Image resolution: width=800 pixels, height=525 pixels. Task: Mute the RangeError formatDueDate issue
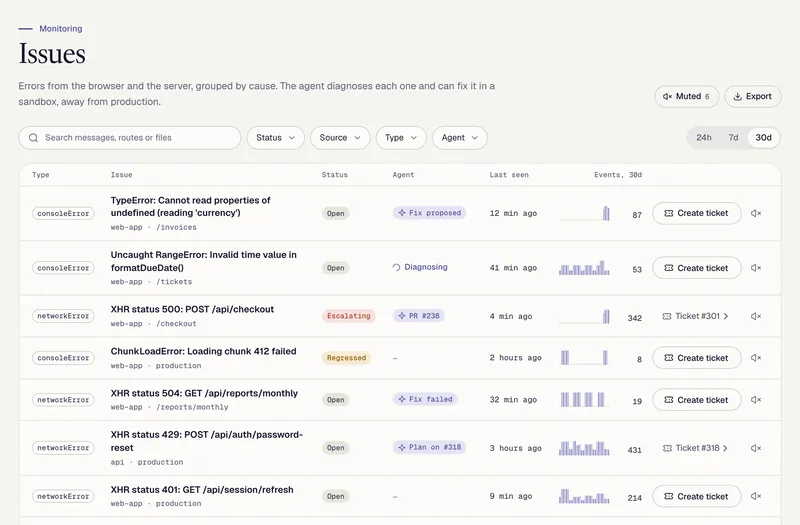(x=756, y=268)
